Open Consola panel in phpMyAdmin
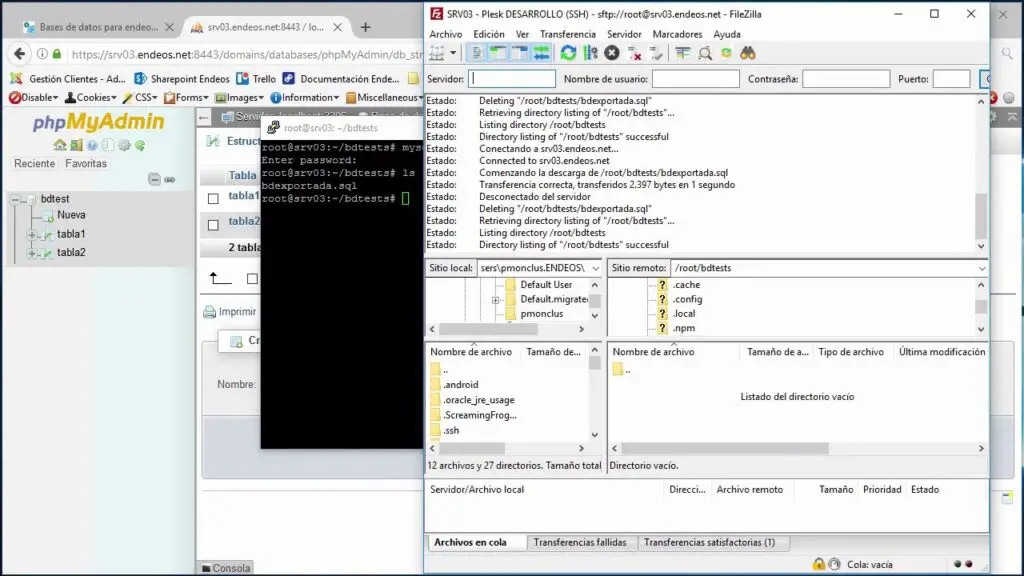 pyautogui.click(x=225, y=568)
